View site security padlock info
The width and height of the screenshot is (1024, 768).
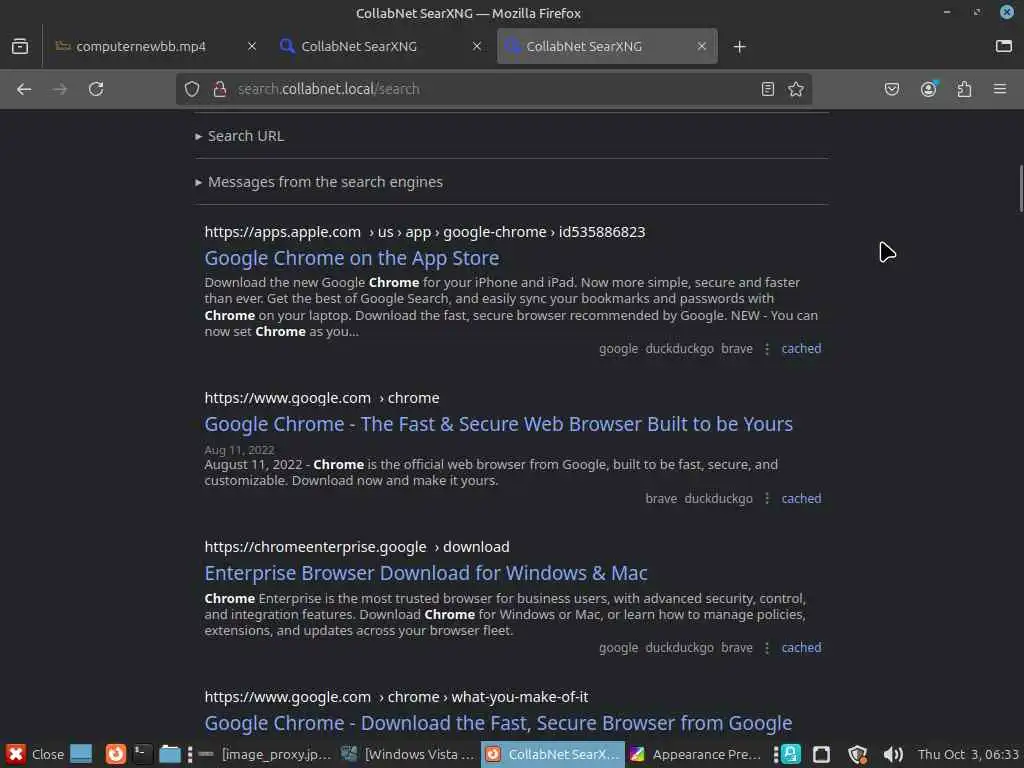tap(220, 89)
